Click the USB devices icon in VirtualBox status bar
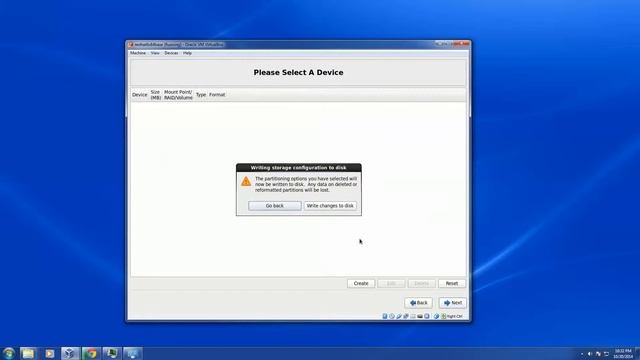 tap(399, 316)
